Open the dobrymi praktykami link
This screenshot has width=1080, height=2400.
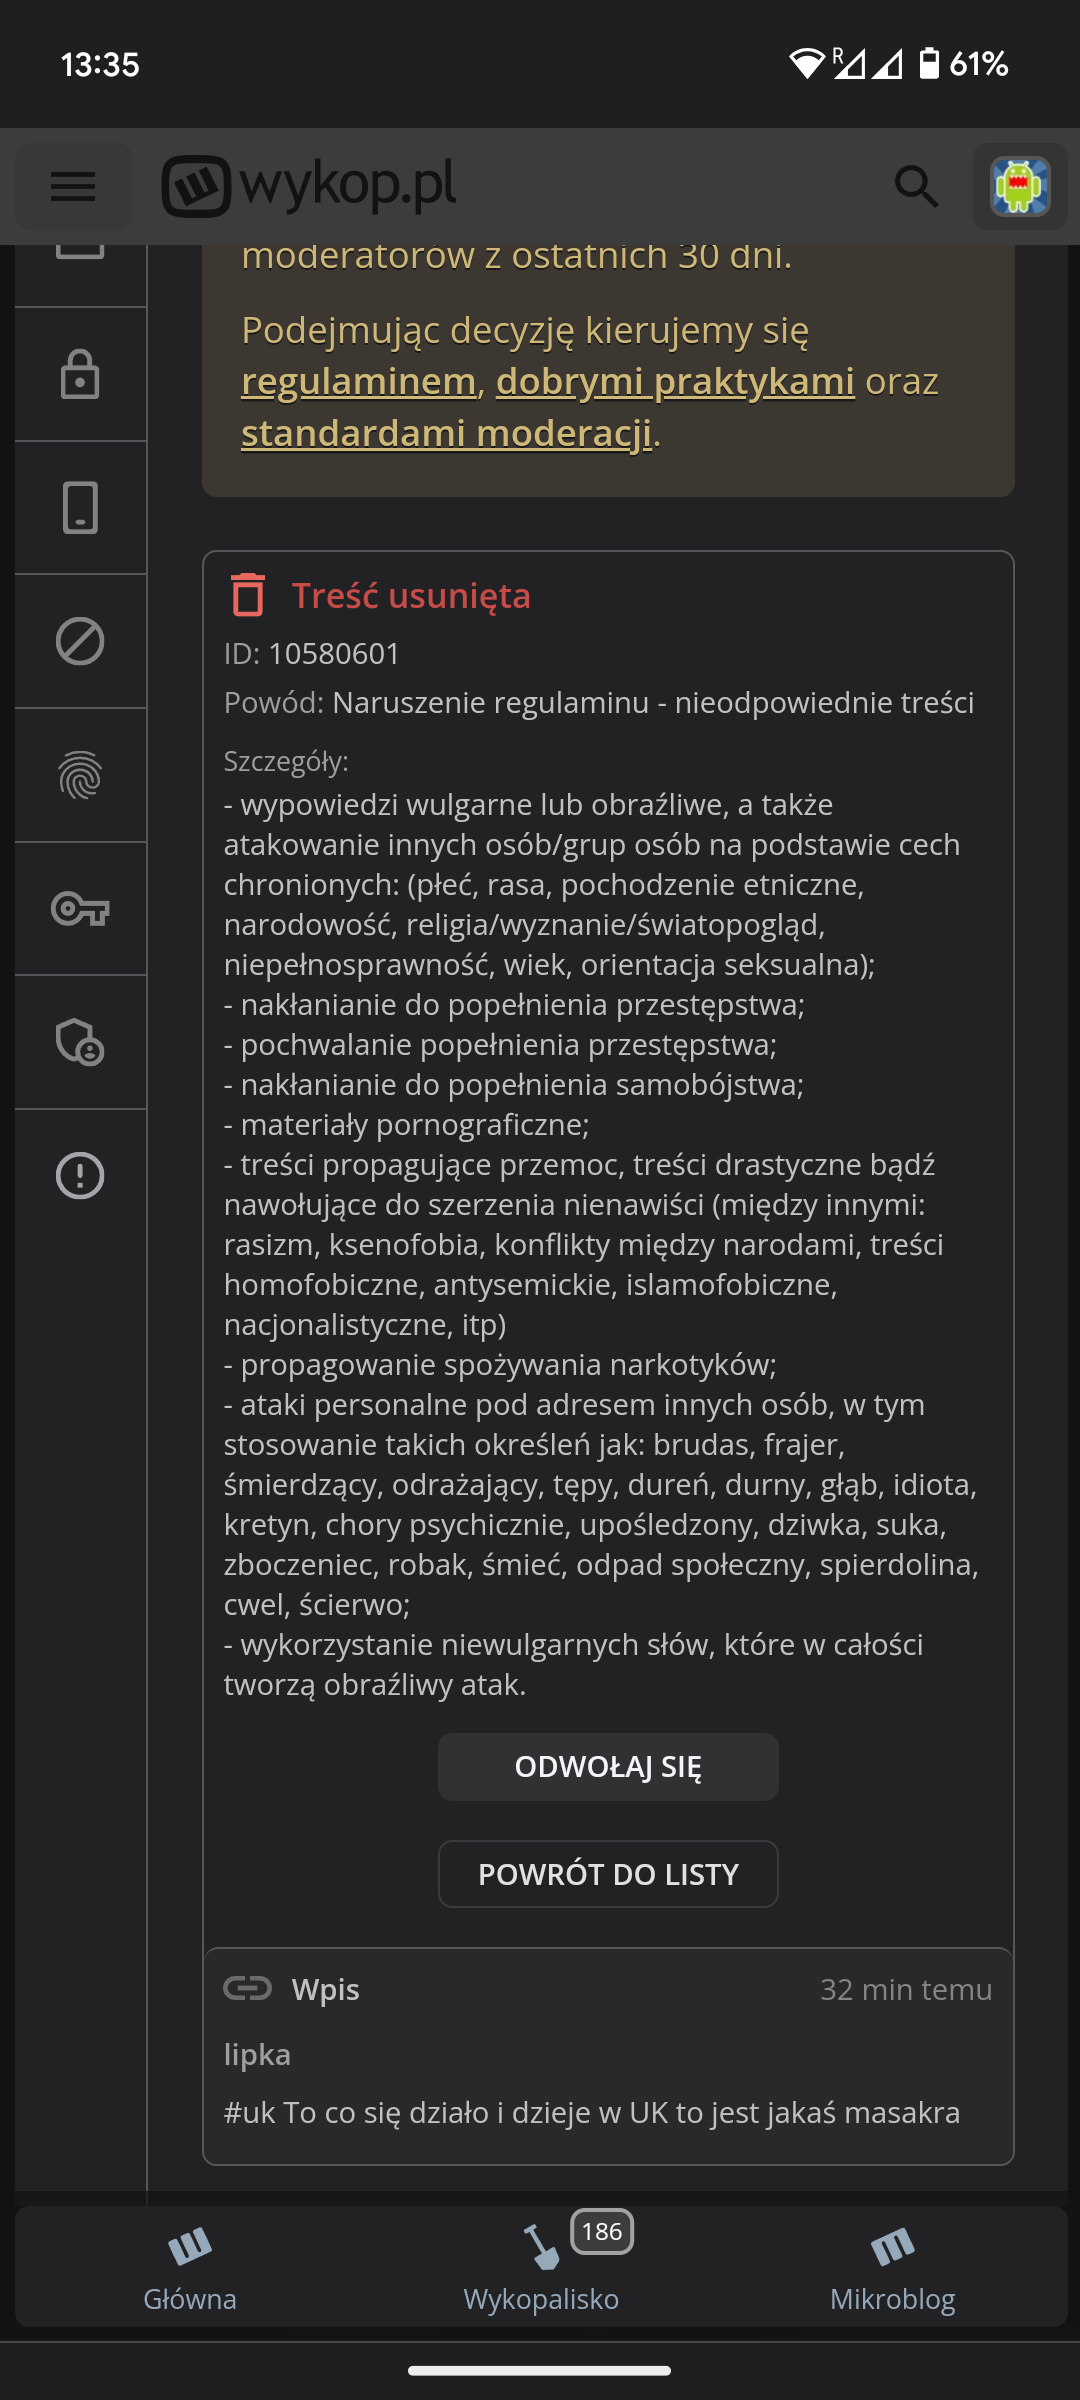coord(675,381)
